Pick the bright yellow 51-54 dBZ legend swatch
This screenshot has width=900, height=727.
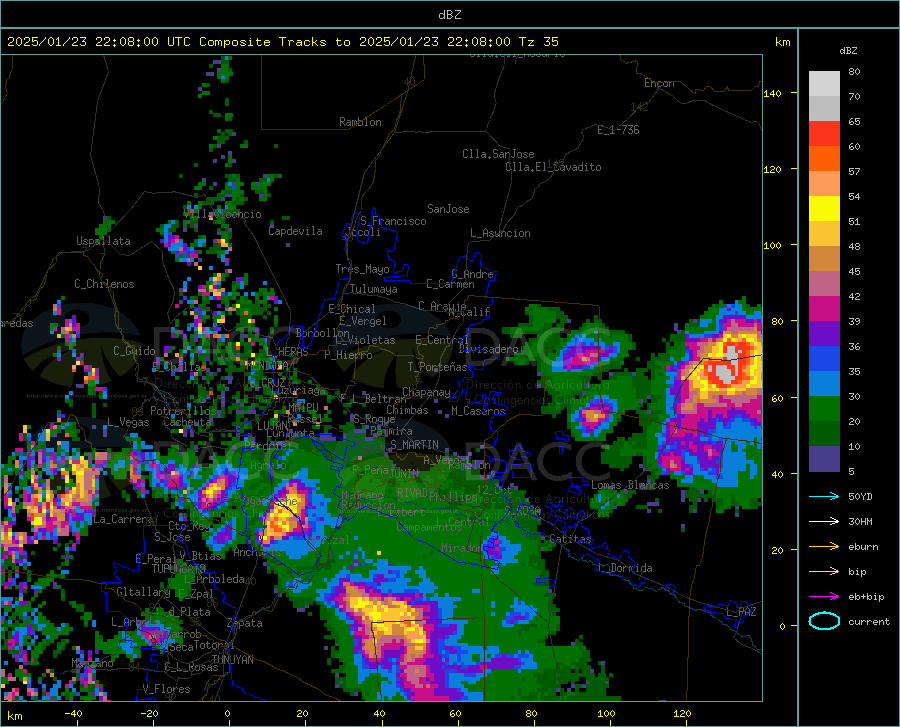tap(824, 209)
